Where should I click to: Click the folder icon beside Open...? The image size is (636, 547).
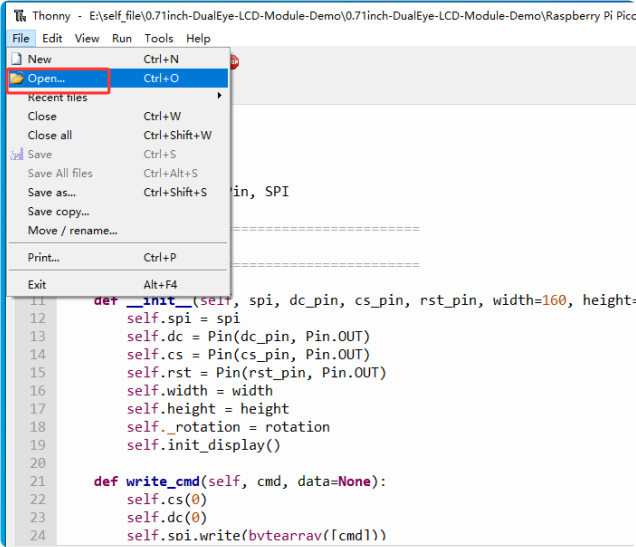(16, 79)
